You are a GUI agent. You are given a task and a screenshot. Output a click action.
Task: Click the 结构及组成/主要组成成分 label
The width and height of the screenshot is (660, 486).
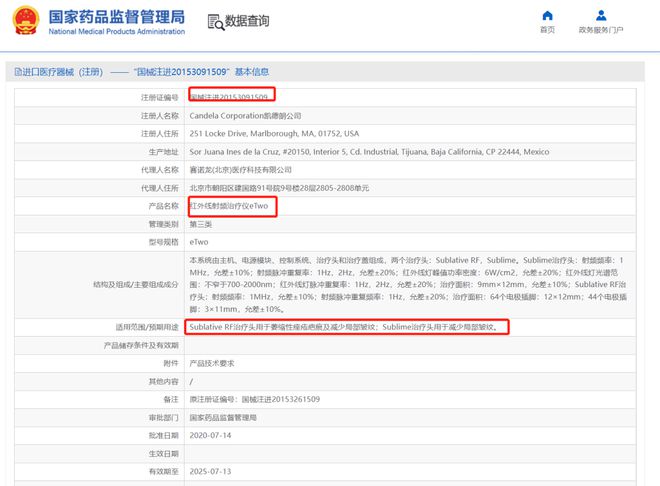coord(136,284)
